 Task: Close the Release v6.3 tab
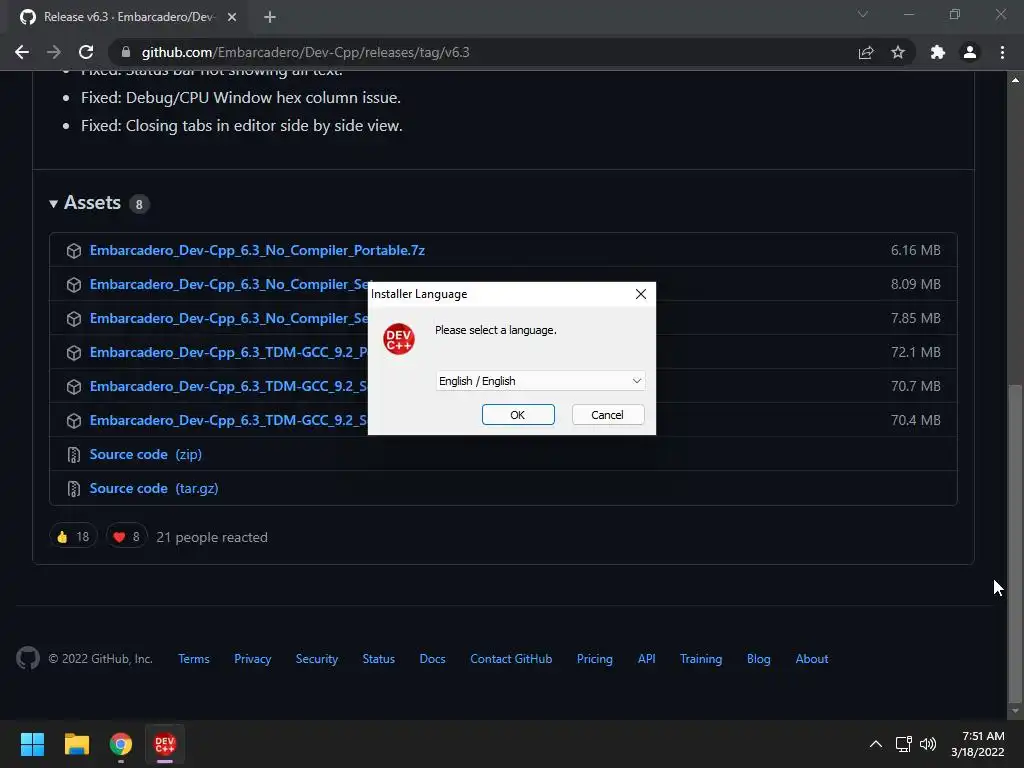click(x=232, y=17)
